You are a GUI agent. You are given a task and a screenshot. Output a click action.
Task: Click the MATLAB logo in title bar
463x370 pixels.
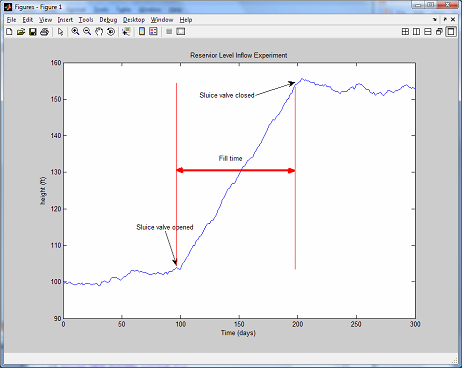[8, 7]
